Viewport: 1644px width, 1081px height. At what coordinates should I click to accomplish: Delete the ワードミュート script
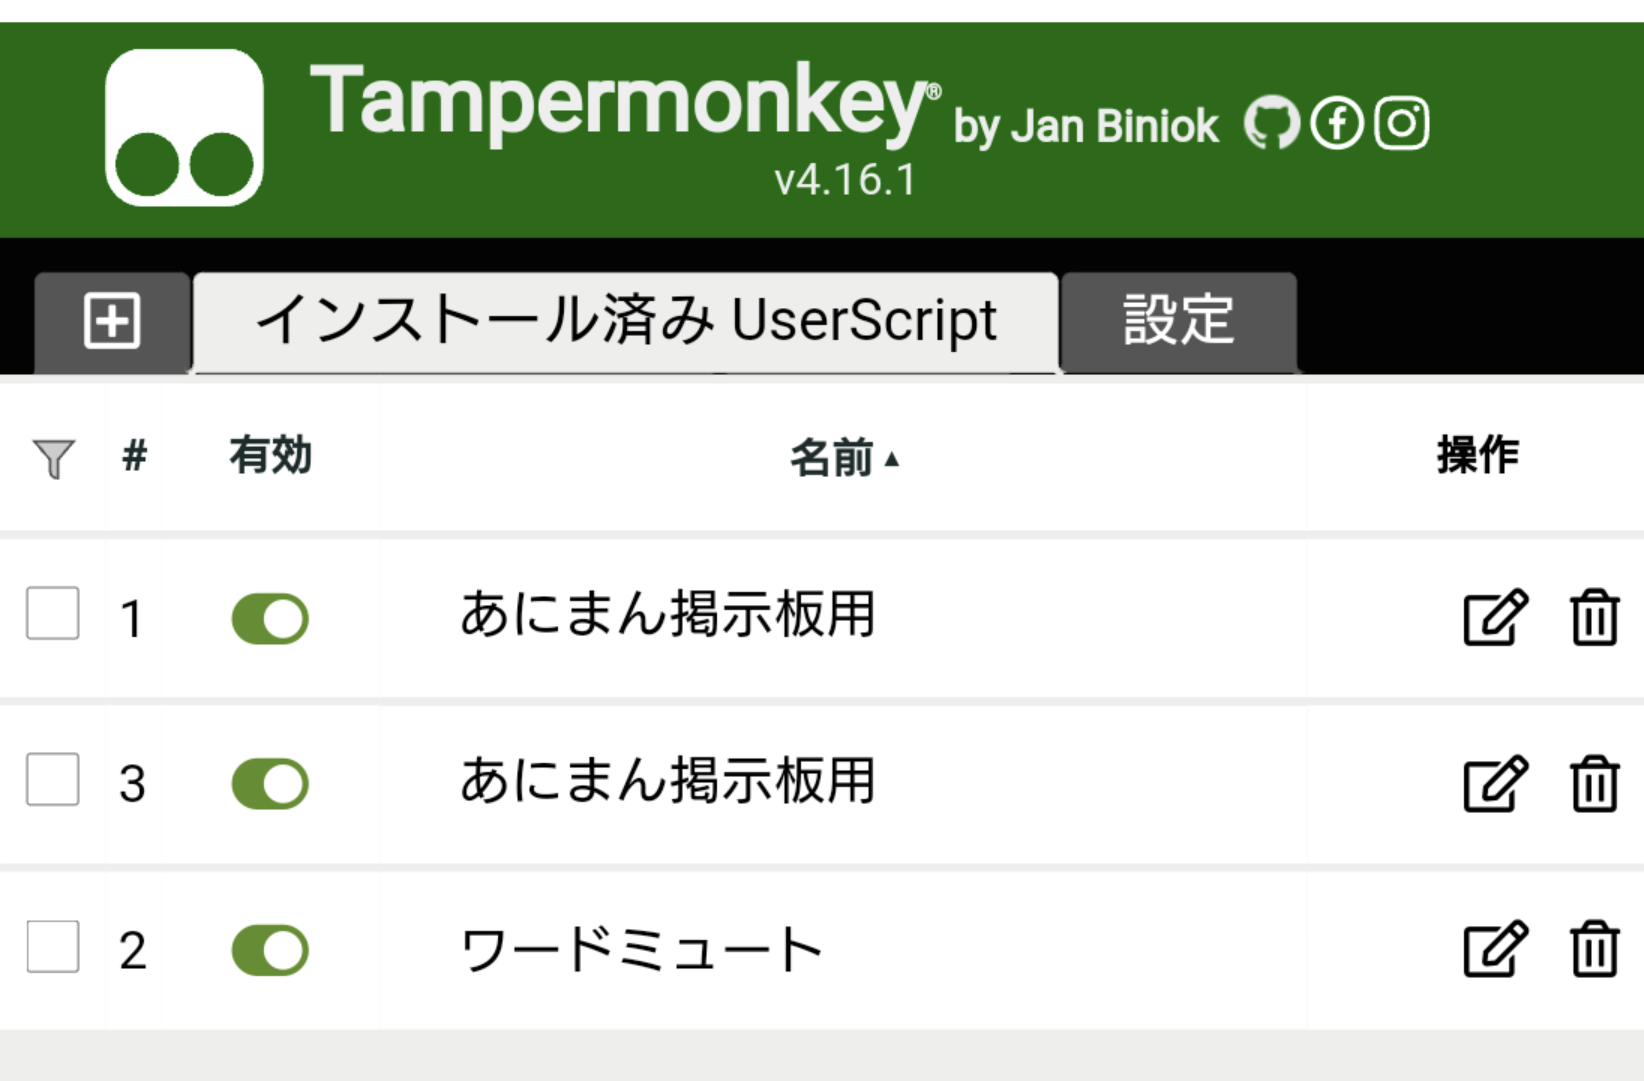[x=1594, y=949]
